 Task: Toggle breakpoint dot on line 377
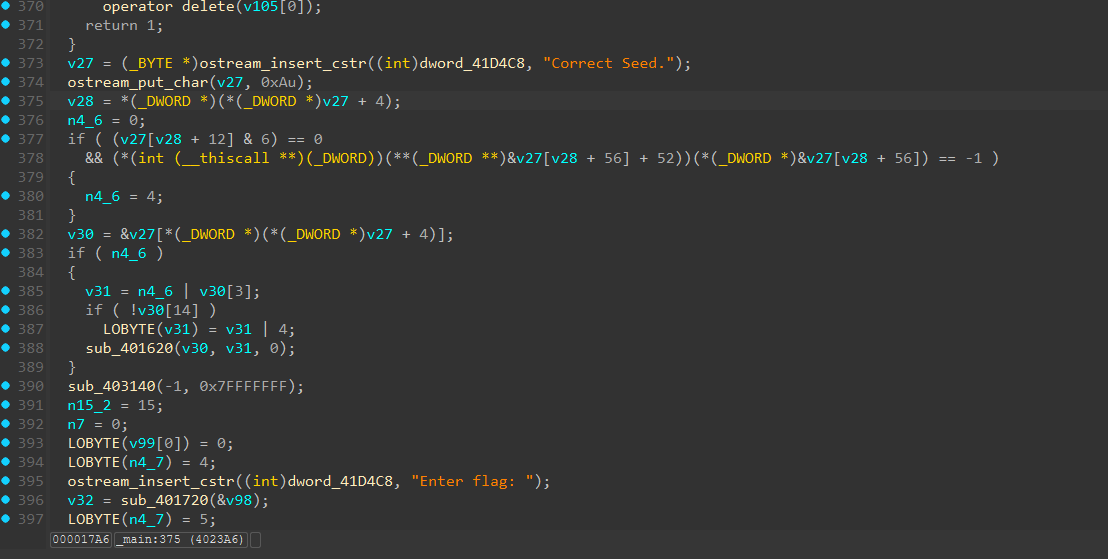6,139
